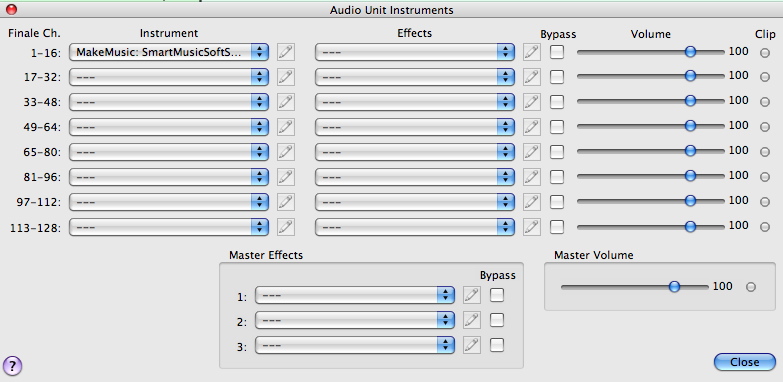Click the clip indicator for channels 113-128
Image resolution: width=783 pixels, height=382 pixels.
(765, 227)
